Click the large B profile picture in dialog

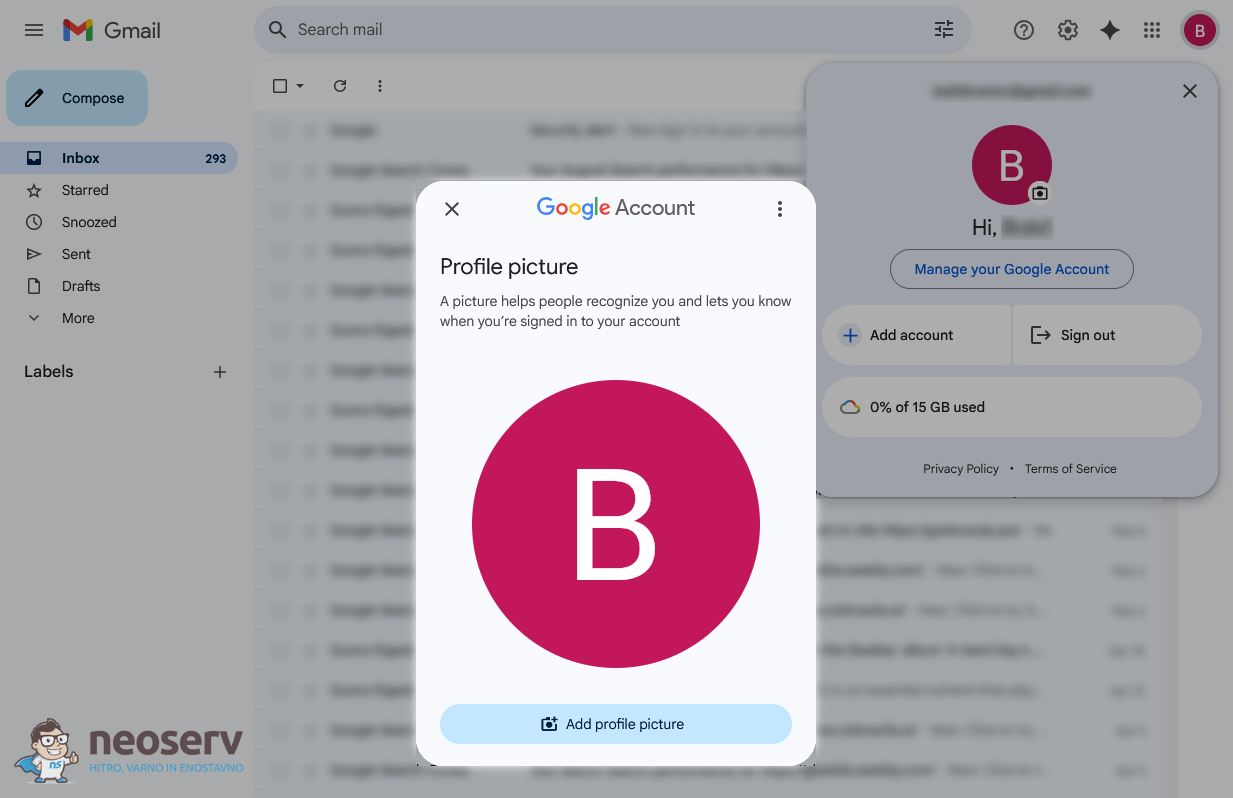pos(616,524)
